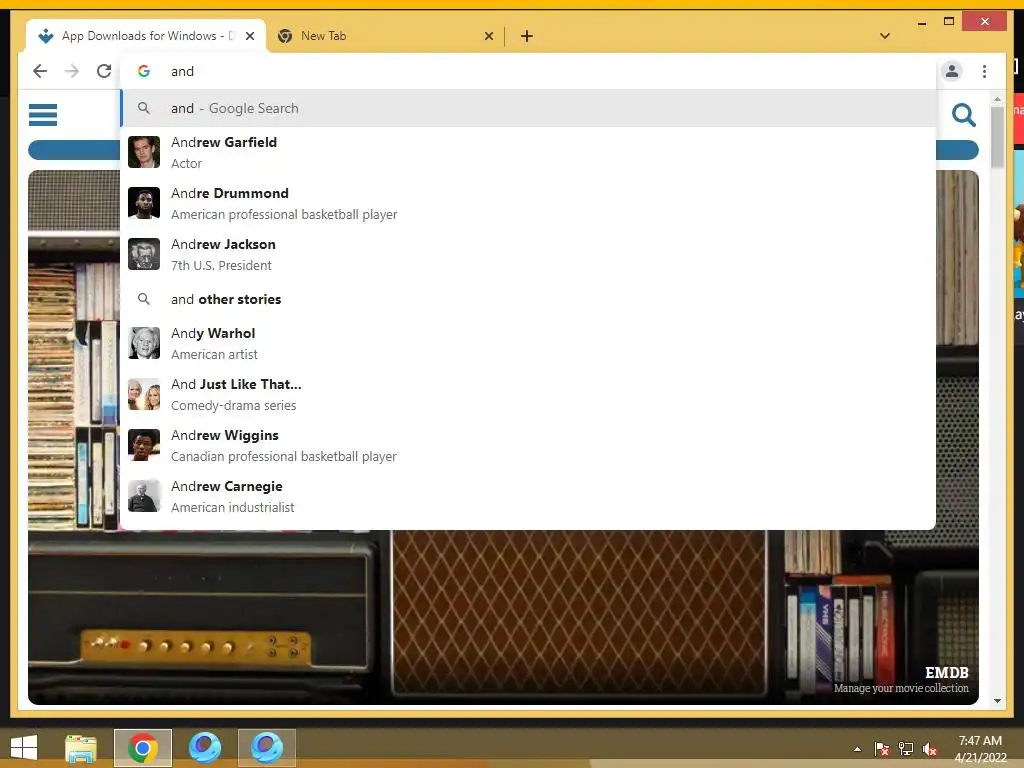Click Andrew Carnegie's photo thumbnail
The image size is (1024, 768).
tap(144, 496)
